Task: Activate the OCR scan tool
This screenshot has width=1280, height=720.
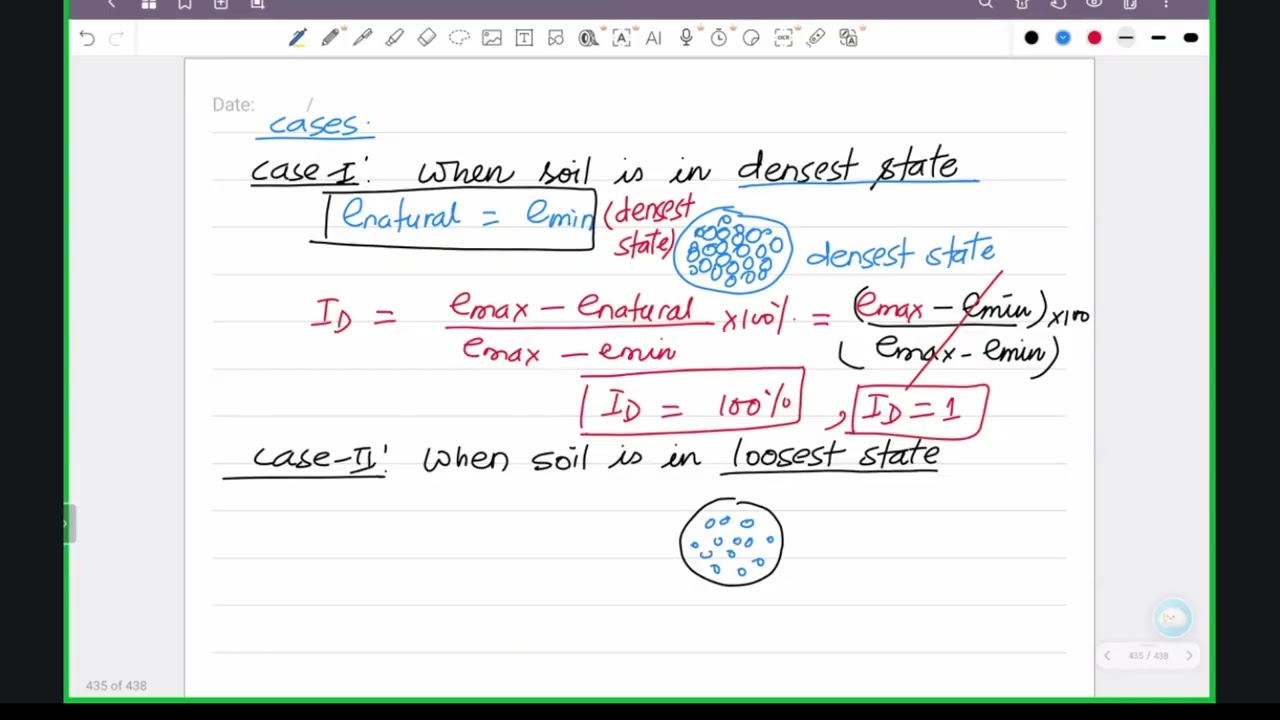Action: (x=783, y=38)
